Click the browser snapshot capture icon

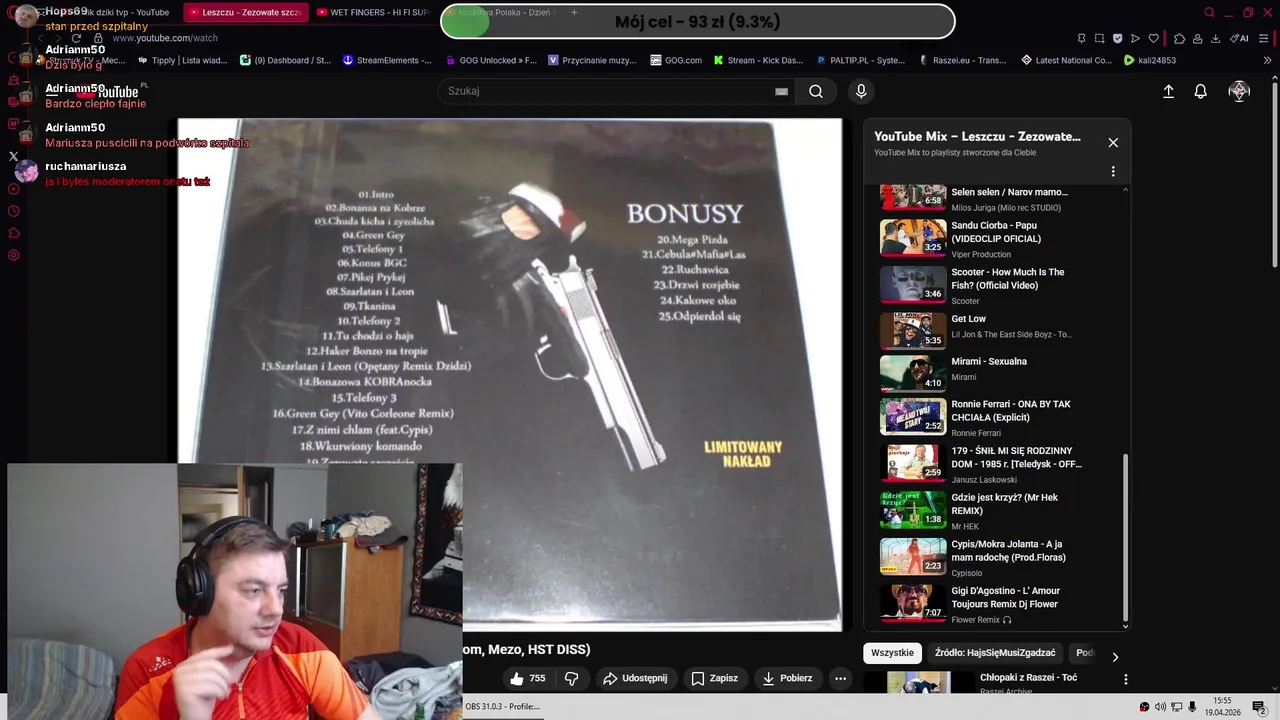coord(1099,38)
